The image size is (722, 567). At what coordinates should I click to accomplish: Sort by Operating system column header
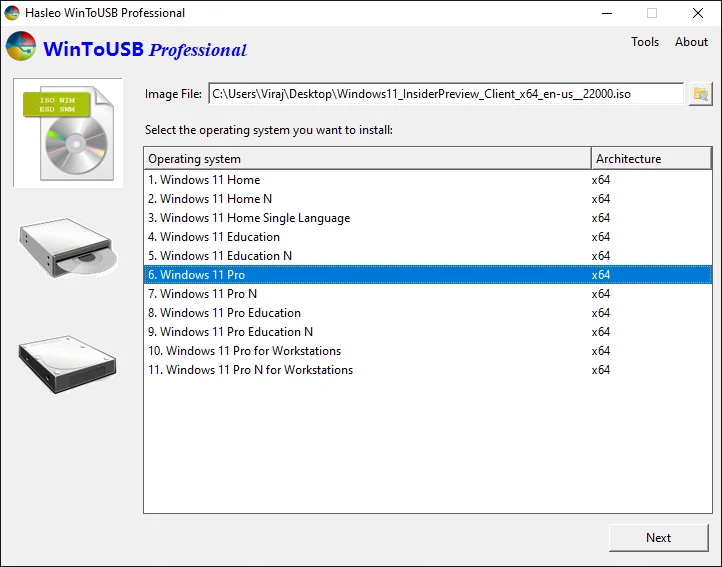[367, 159]
